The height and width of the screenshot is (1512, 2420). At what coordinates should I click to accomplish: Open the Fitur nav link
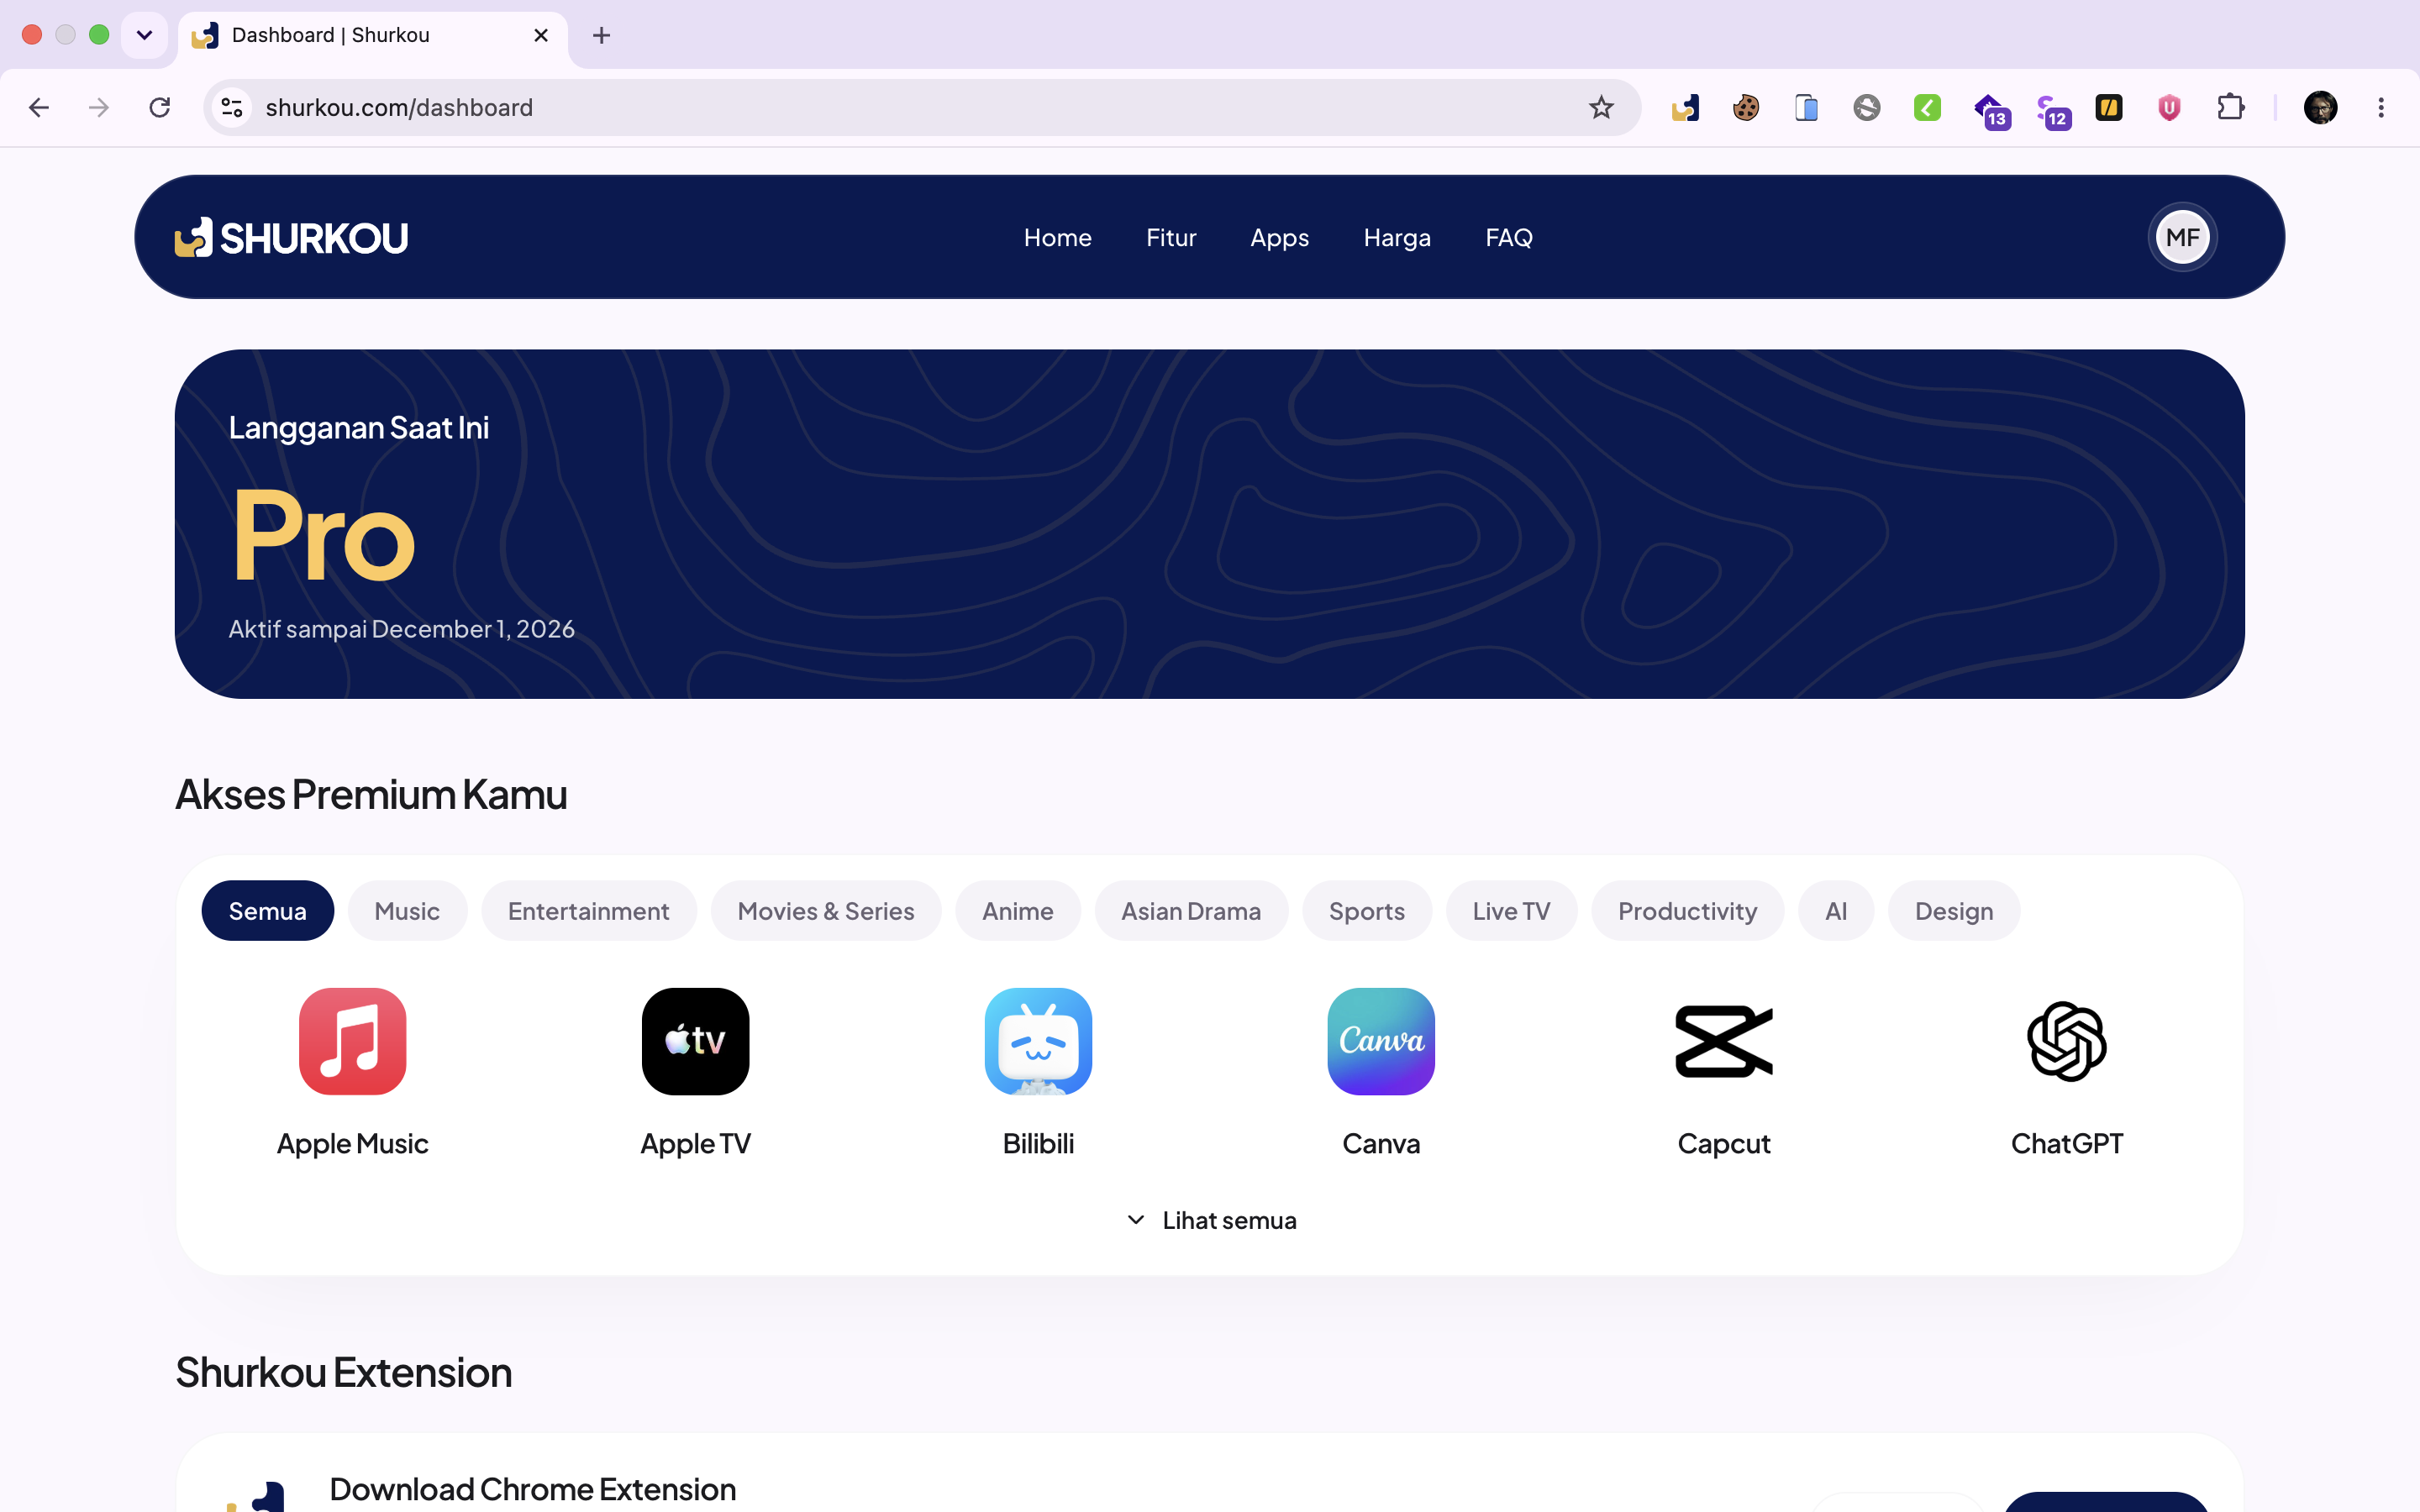point(1170,238)
